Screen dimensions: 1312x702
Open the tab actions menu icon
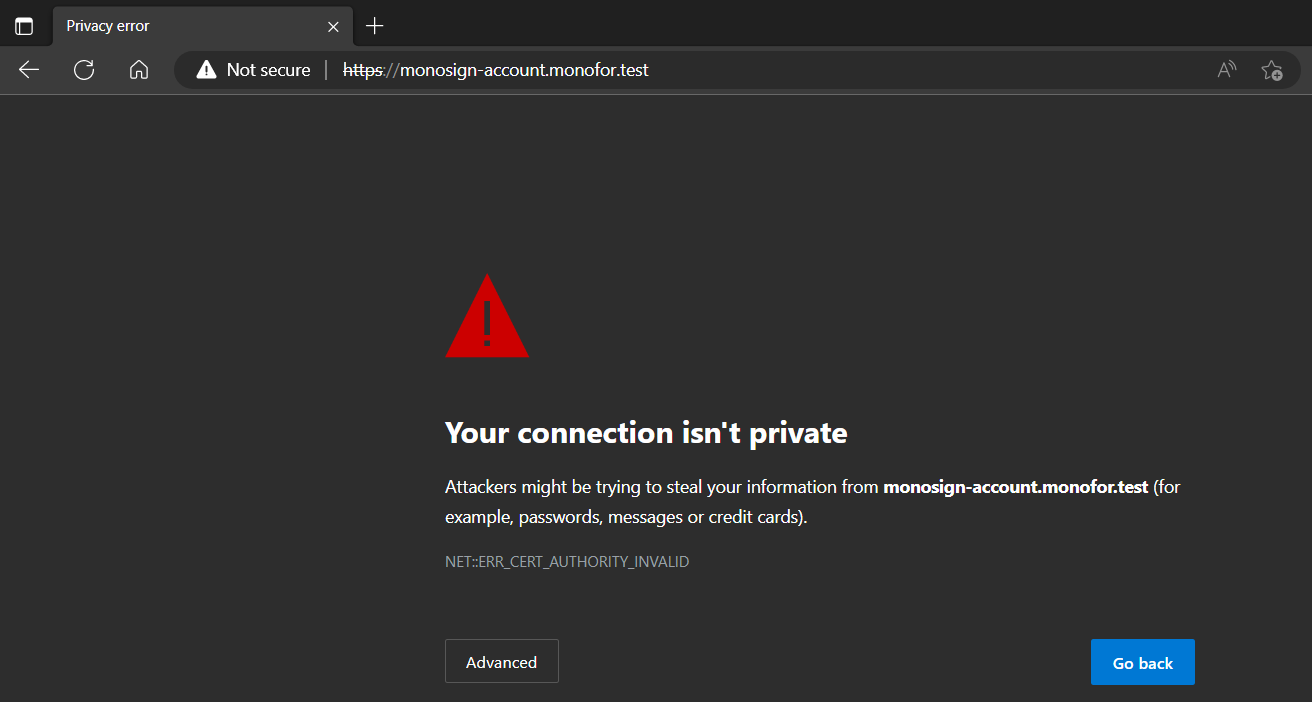point(24,26)
